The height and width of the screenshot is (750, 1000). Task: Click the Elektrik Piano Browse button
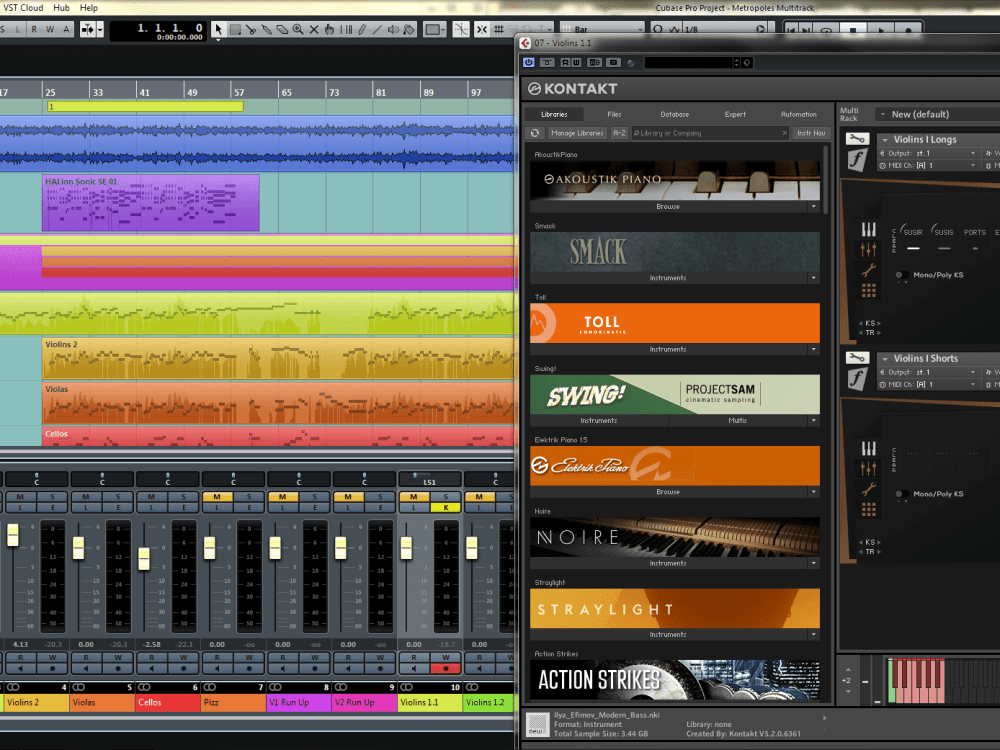(x=668, y=492)
